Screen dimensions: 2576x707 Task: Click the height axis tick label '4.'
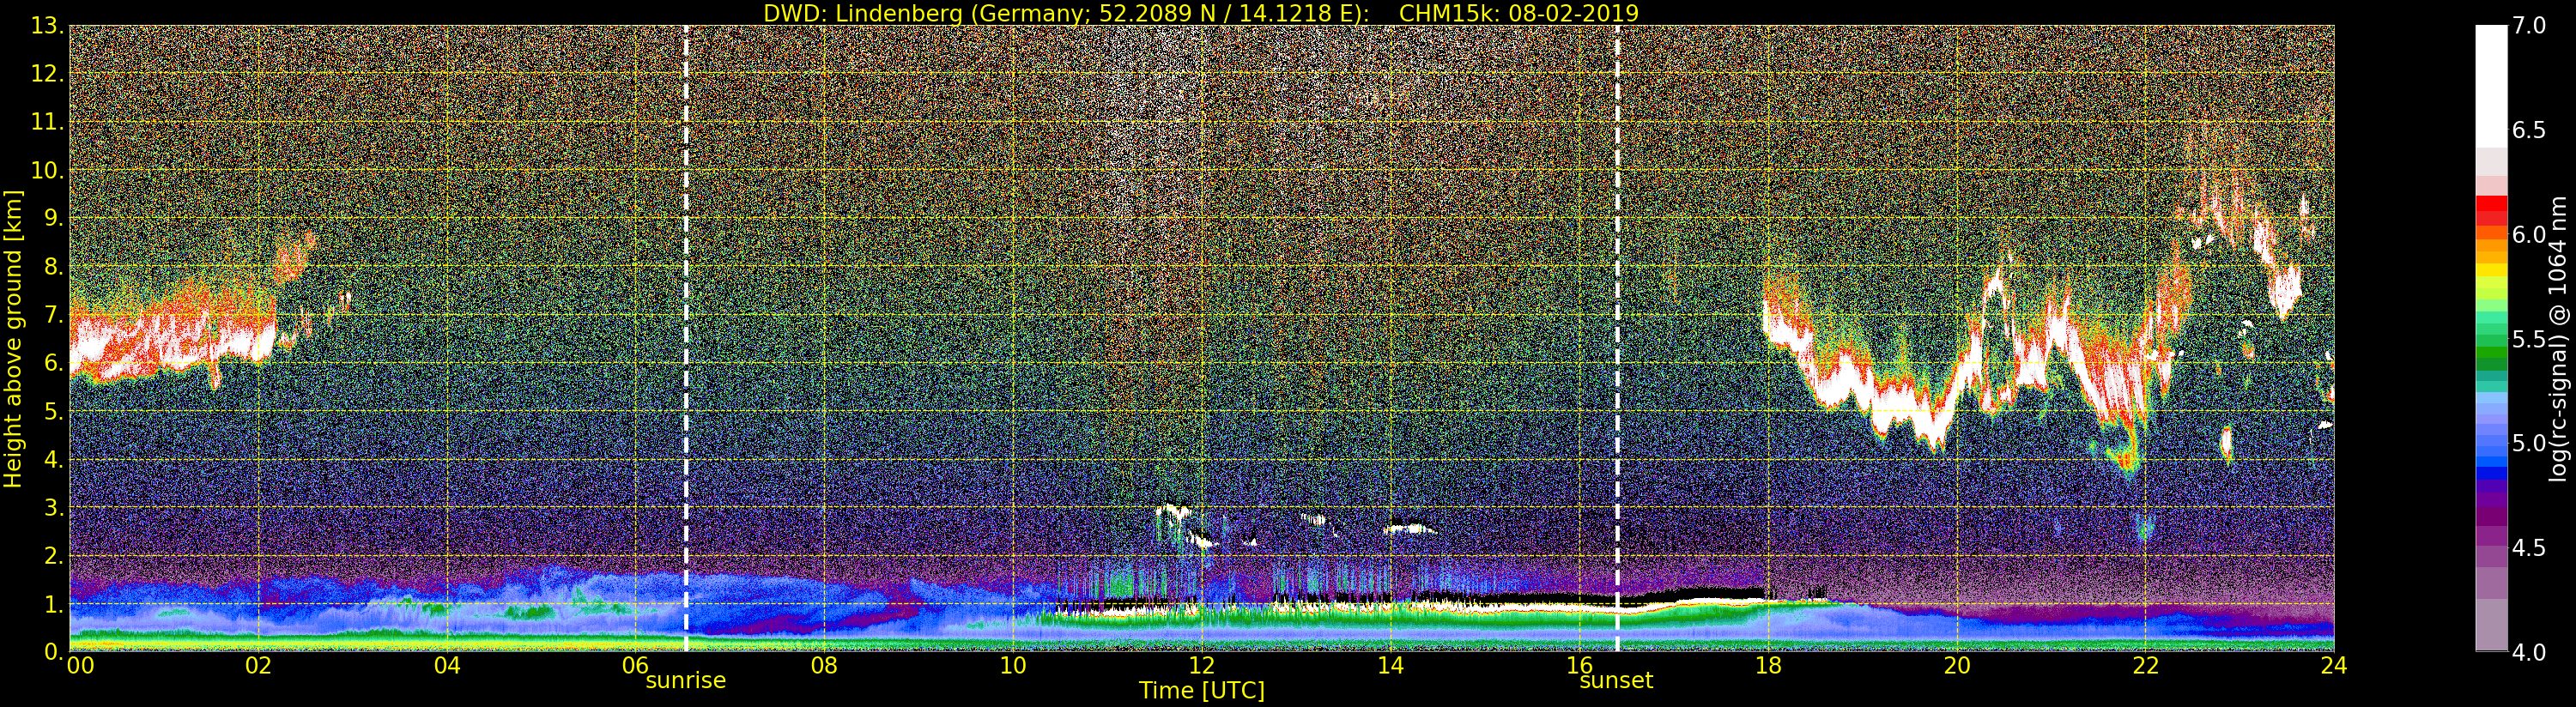53,459
